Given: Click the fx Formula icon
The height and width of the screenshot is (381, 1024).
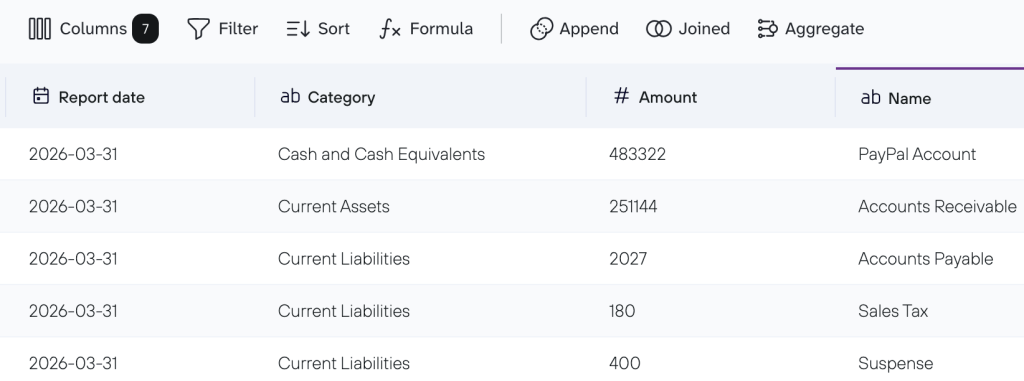Looking at the screenshot, I should [x=390, y=29].
